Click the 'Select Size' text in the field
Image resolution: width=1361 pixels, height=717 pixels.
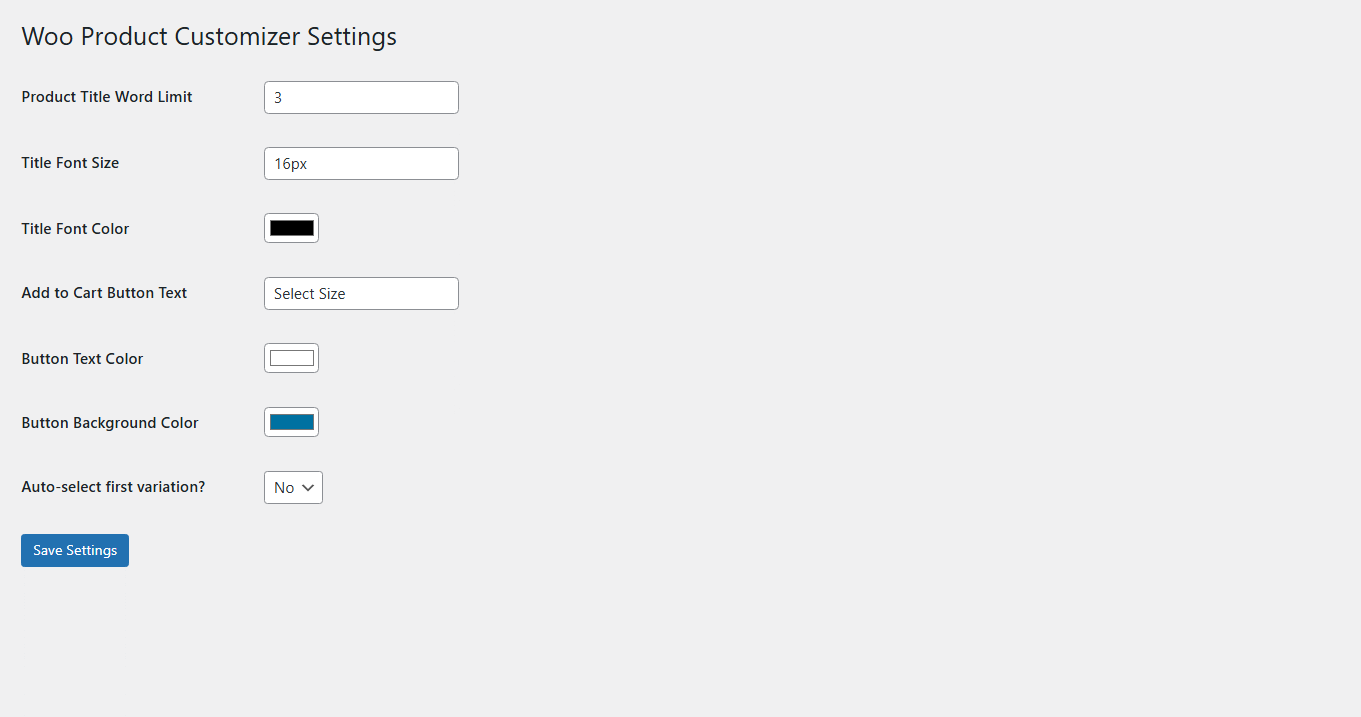pyautogui.click(x=309, y=294)
